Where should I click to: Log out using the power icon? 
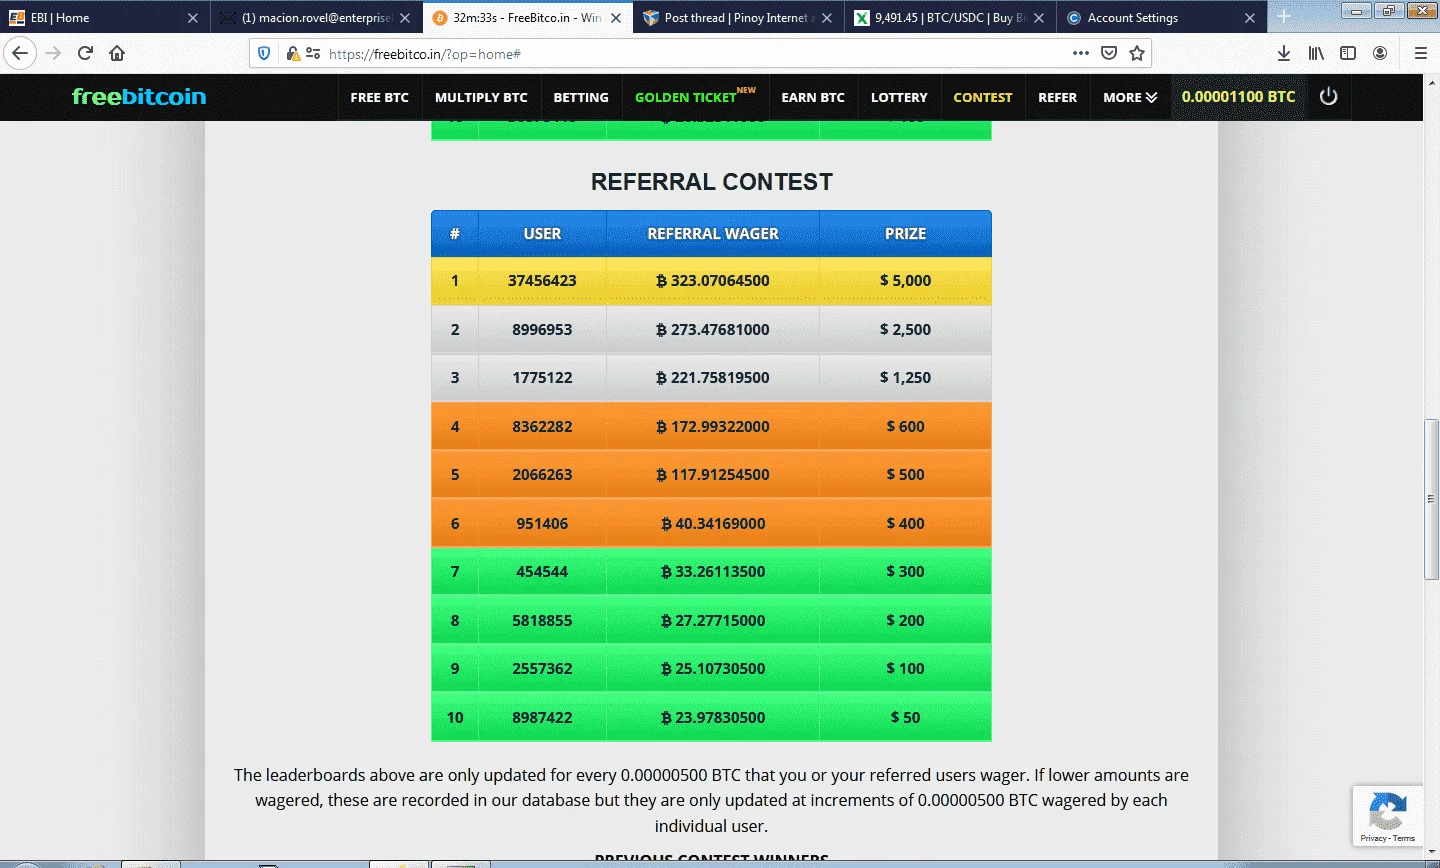pos(1328,97)
